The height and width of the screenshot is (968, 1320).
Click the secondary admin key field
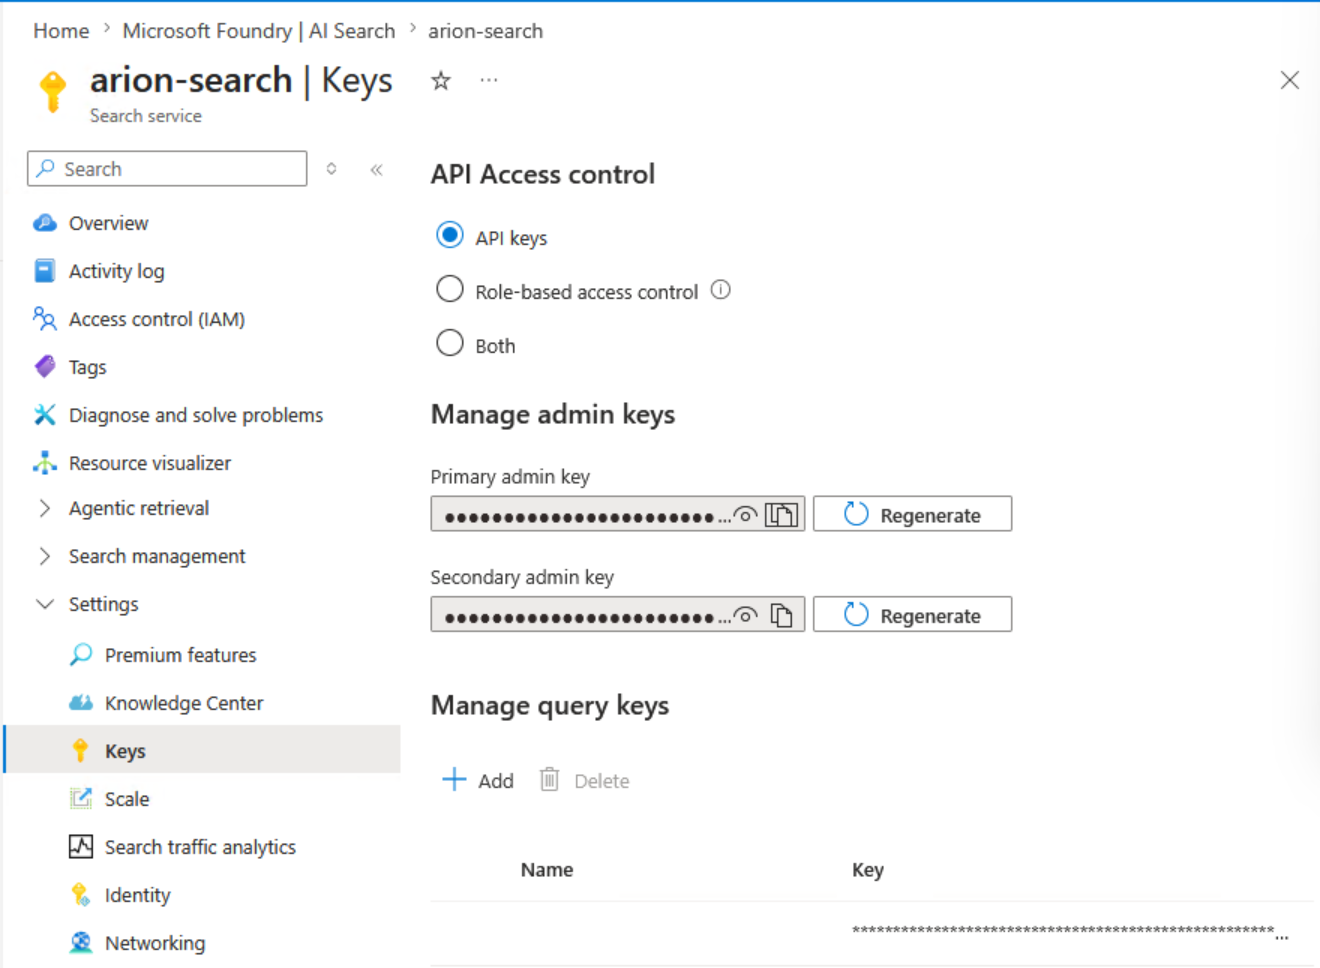[x=617, y=614]
